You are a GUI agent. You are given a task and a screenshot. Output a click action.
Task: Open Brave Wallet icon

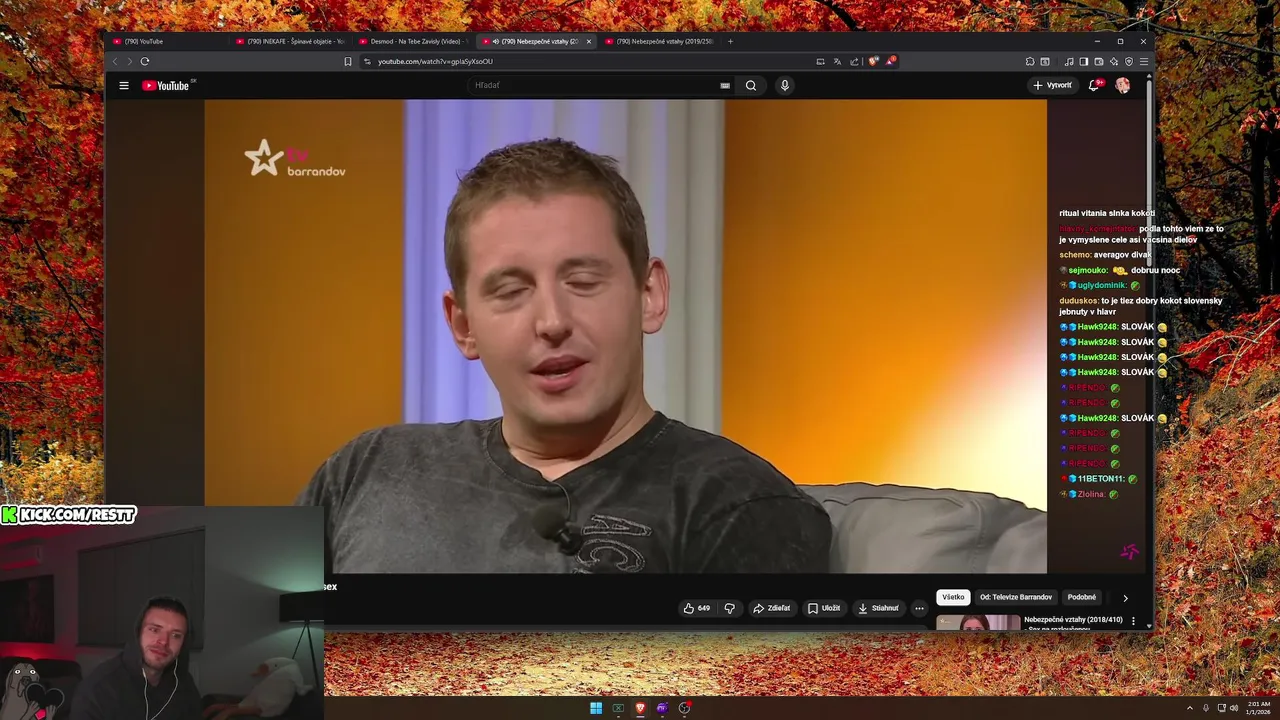1099,61
